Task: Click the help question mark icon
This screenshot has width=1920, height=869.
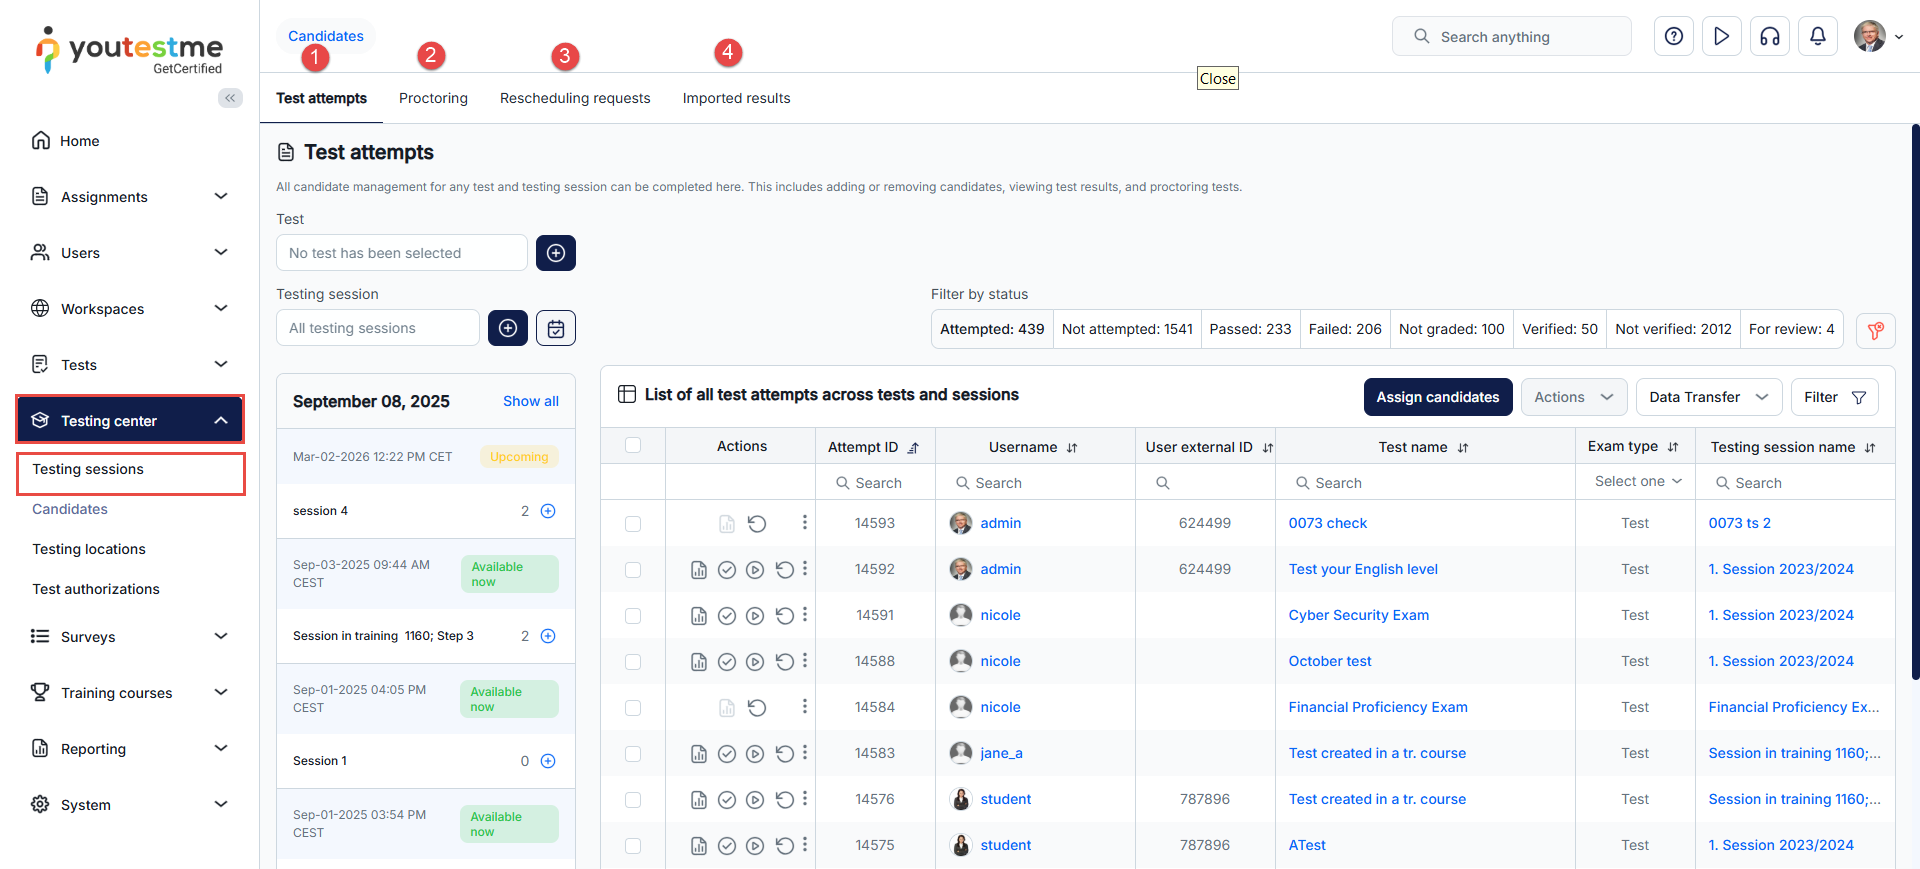Action: (x=1673, y=37)
